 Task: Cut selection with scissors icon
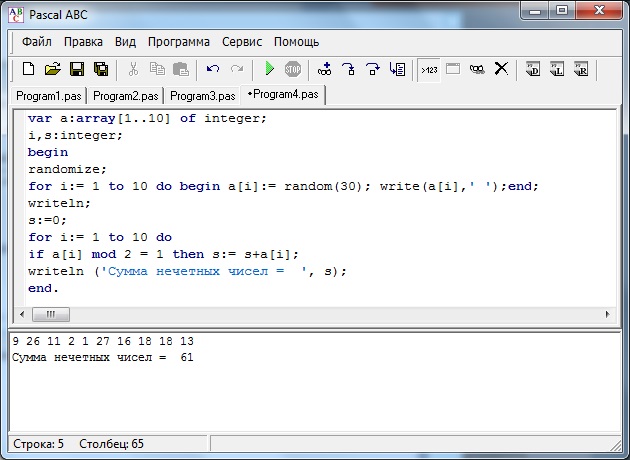[133, 69]
